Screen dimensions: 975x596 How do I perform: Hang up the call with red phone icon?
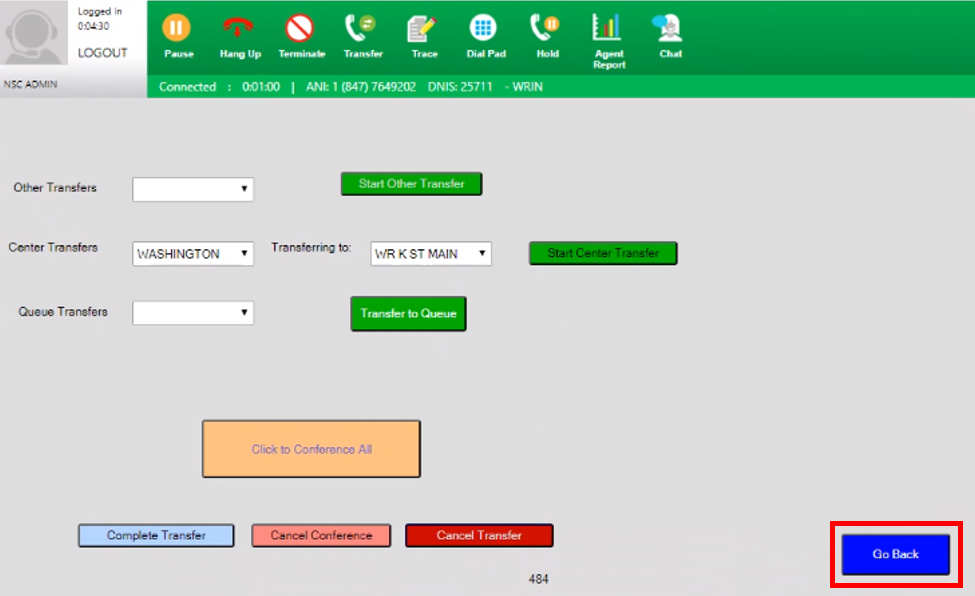(x=238, y=28)
